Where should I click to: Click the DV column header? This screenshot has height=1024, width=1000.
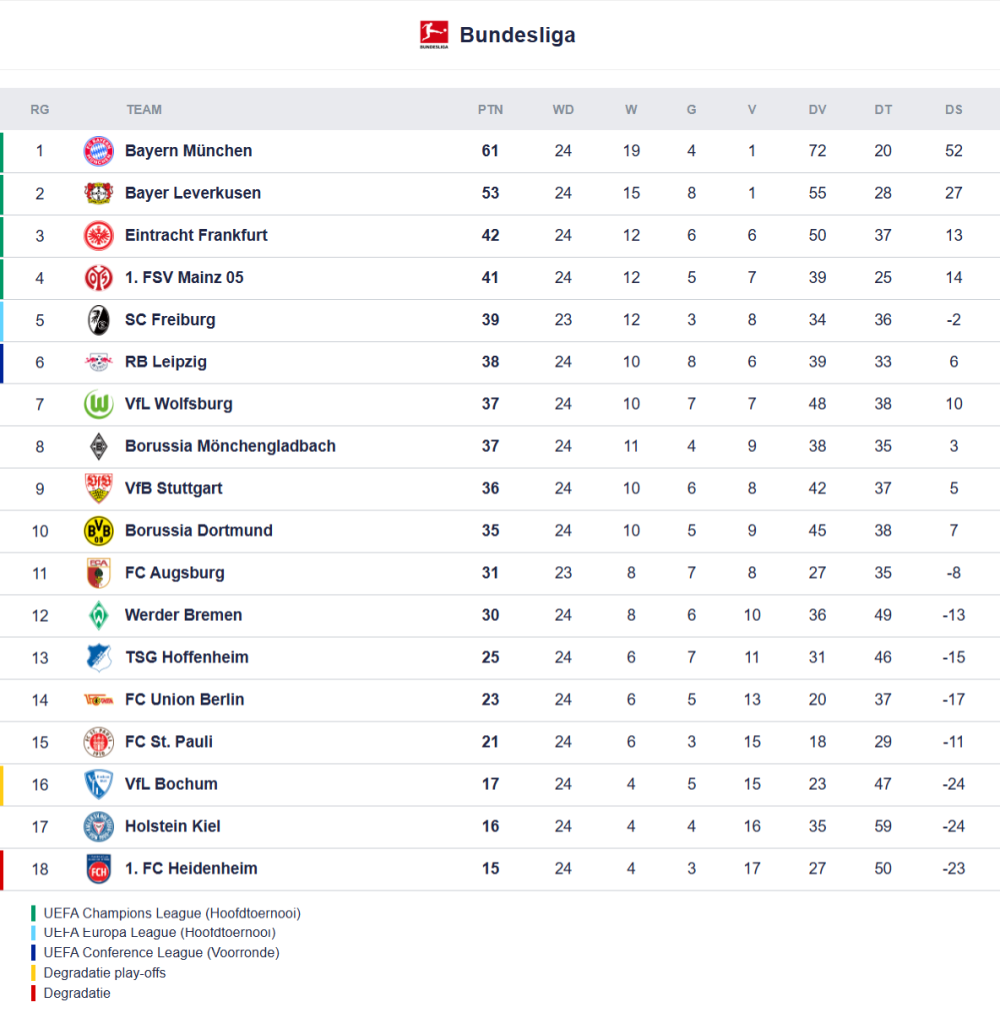(818, 110)
